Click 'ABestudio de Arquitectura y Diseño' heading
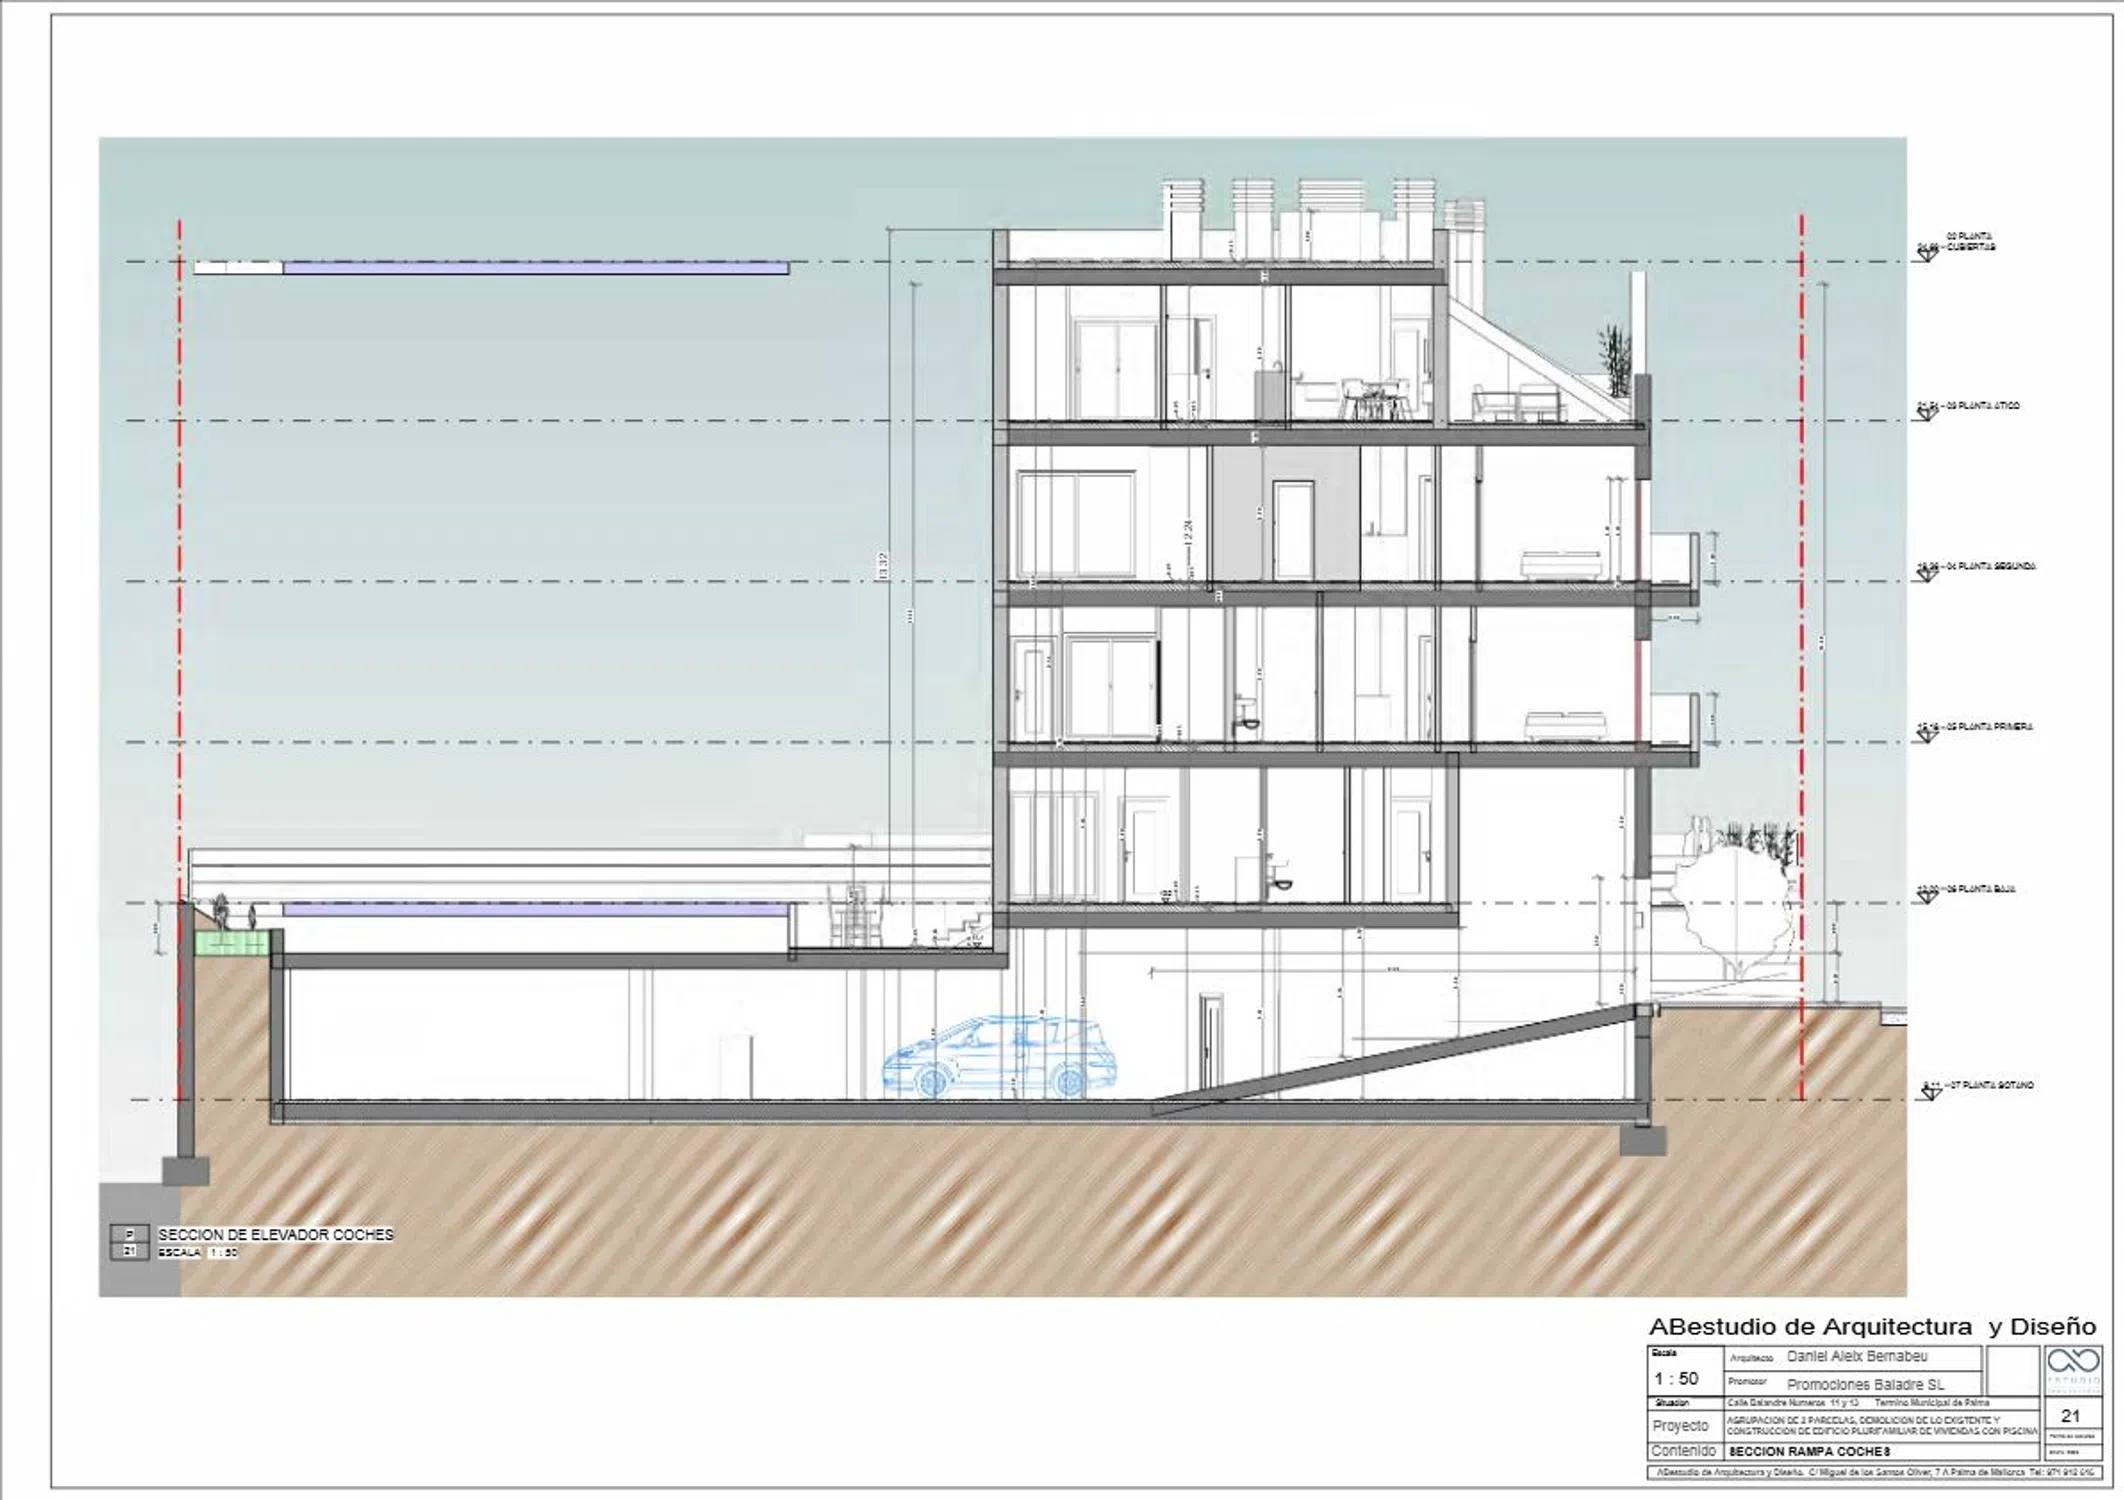This screenshot has width=2124, height=1500. point(1872,1327)
